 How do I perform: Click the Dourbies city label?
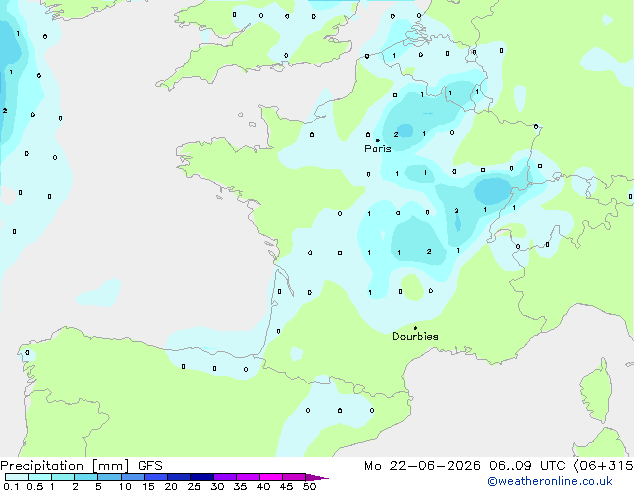(x=415, y=336)
